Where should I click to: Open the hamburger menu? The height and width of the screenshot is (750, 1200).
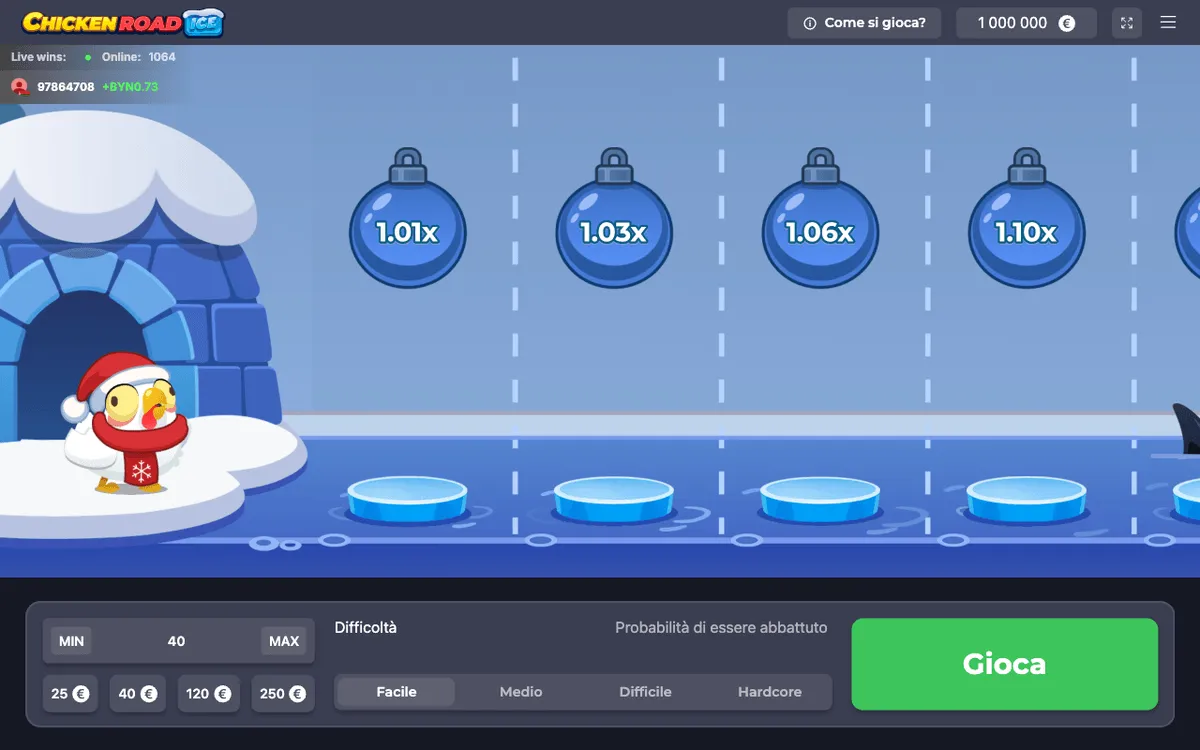click(1168, 22)
